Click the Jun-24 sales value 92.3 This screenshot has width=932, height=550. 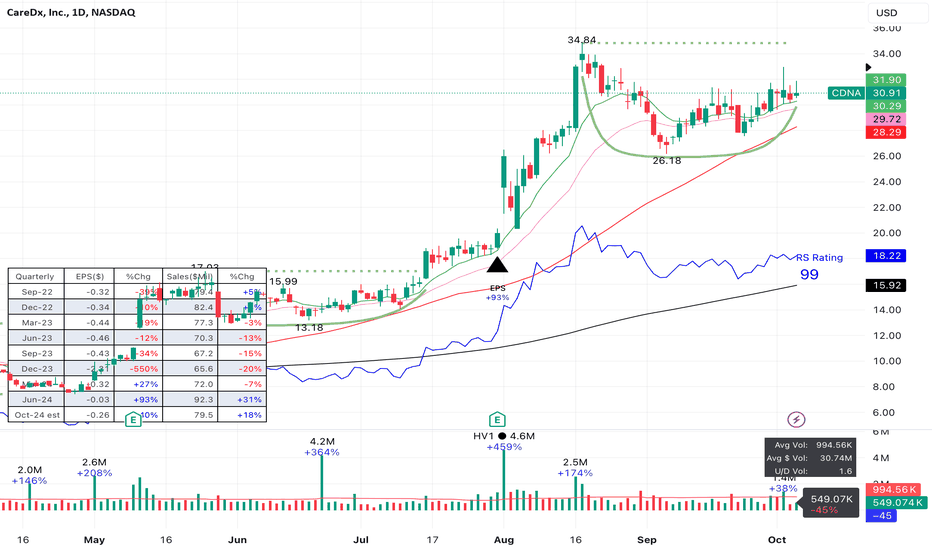coord(203,400)
